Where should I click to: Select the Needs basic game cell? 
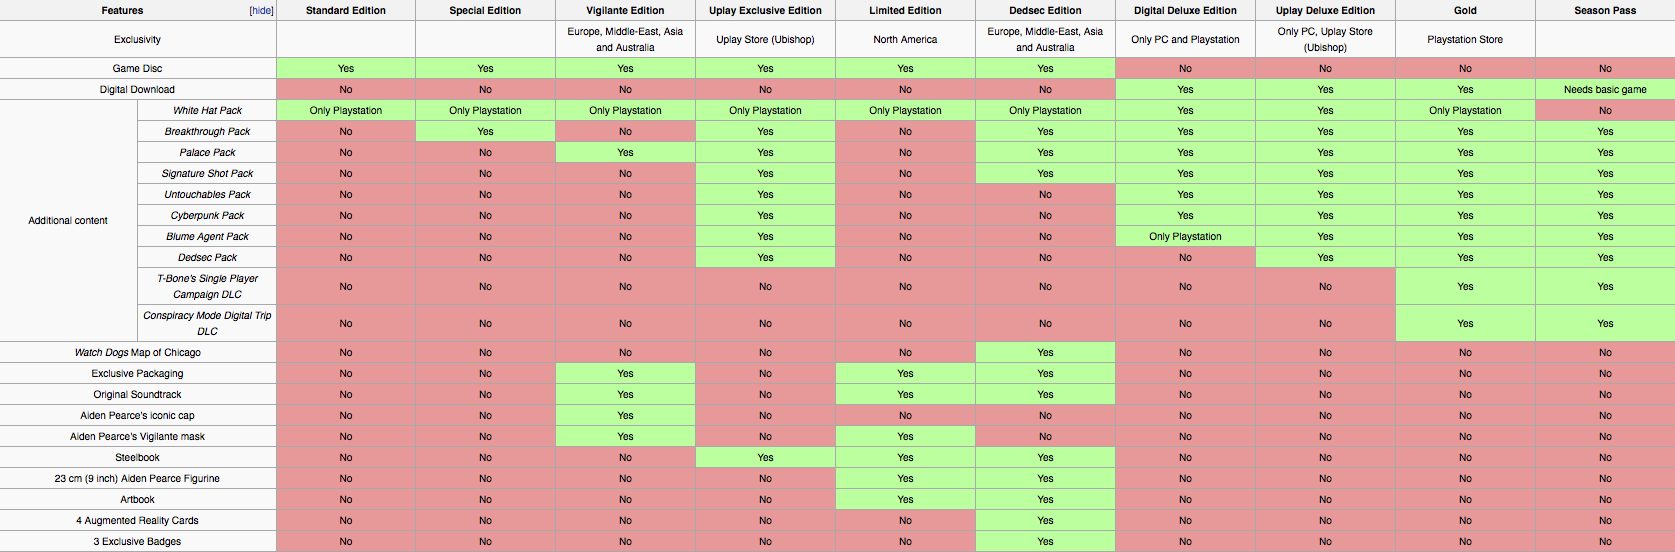tap(1605, 89)
